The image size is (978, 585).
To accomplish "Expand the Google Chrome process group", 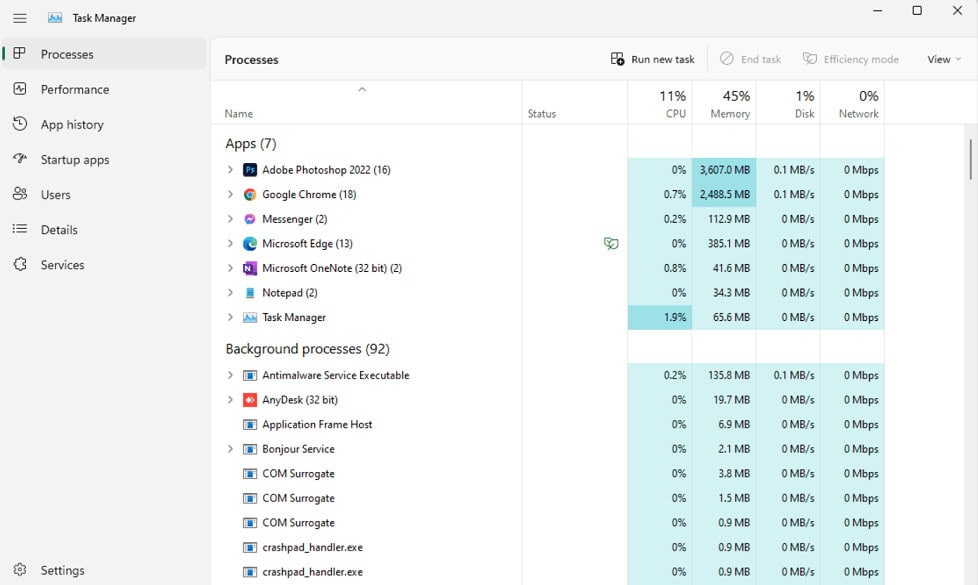I will (230, 195).
